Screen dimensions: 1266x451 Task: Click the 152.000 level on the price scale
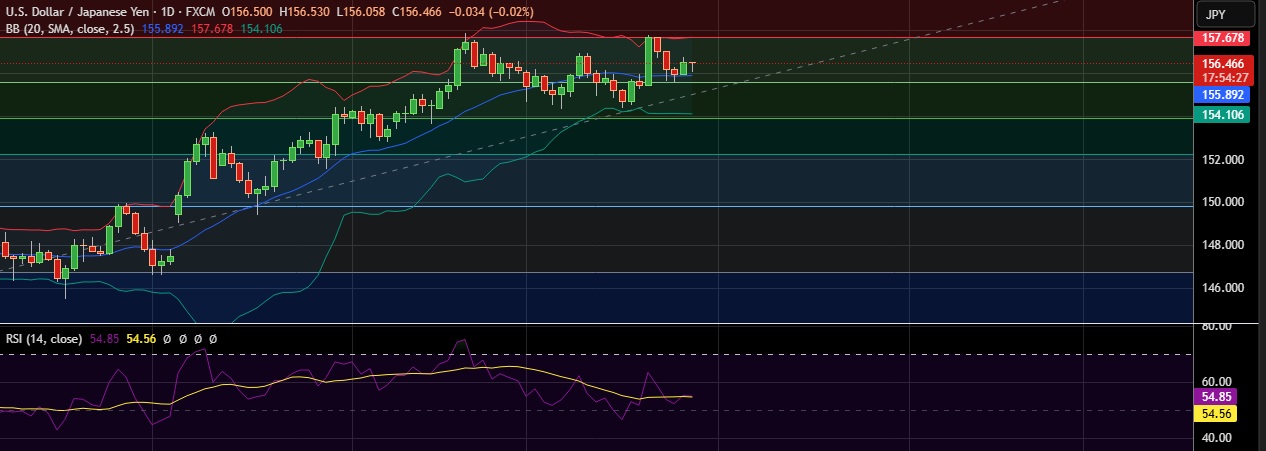1222,160
